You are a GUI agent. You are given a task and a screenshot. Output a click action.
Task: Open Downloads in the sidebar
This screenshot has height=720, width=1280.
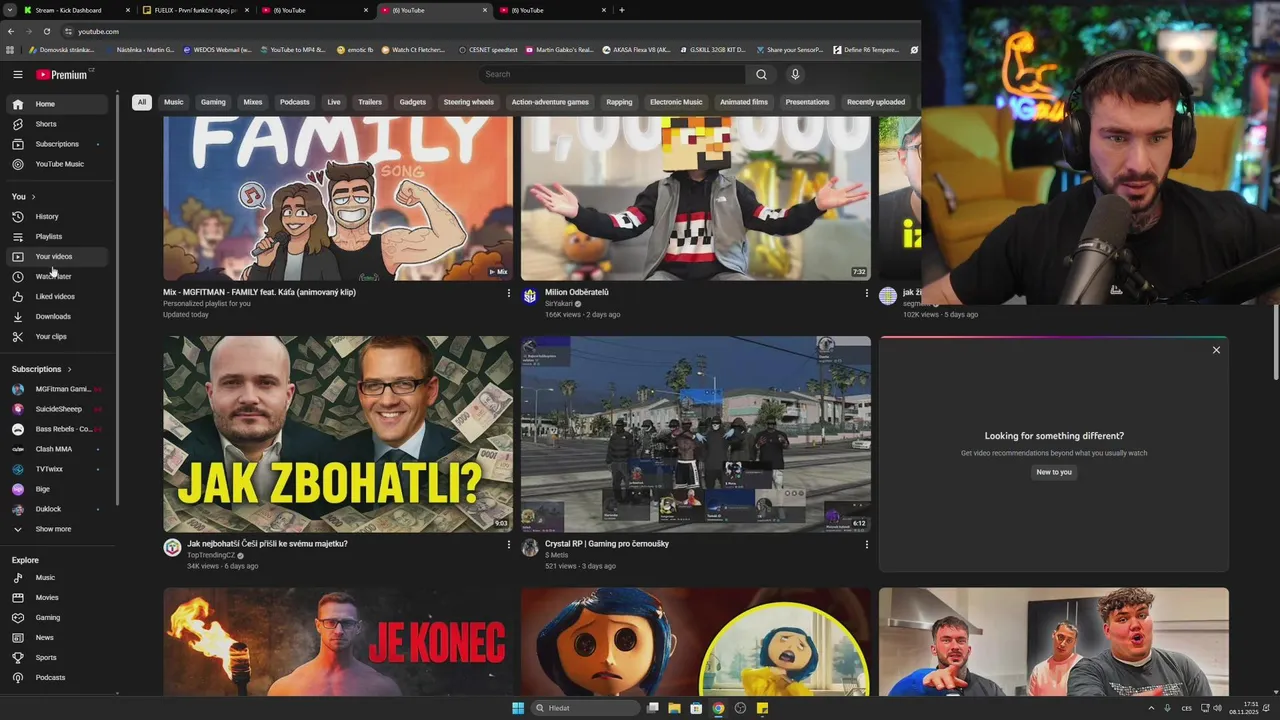[57, 316]
